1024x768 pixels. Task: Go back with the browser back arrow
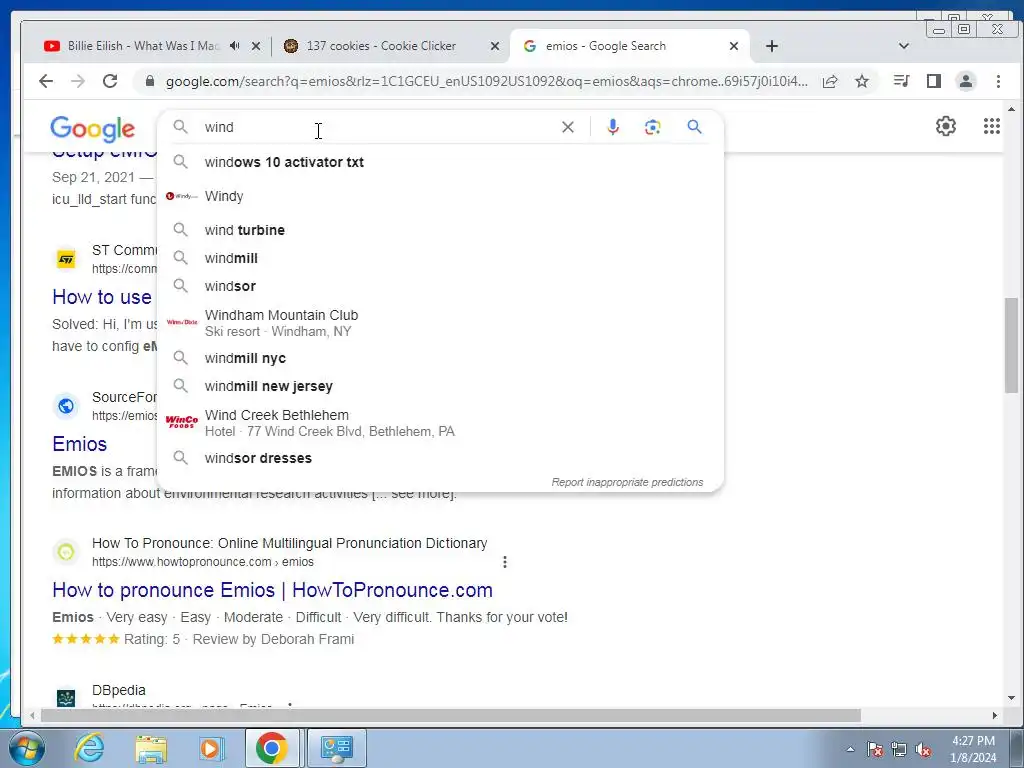pos(46,81)
